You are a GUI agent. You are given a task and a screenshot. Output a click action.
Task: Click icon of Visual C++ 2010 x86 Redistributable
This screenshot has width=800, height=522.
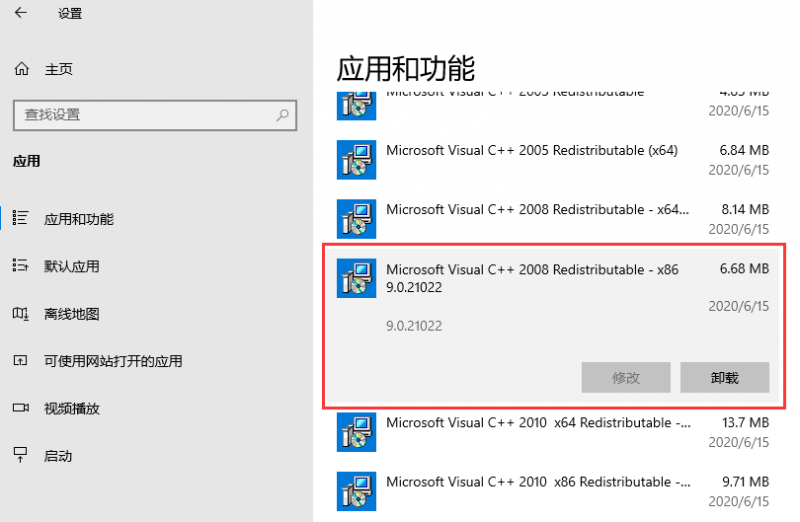point(356,491)
